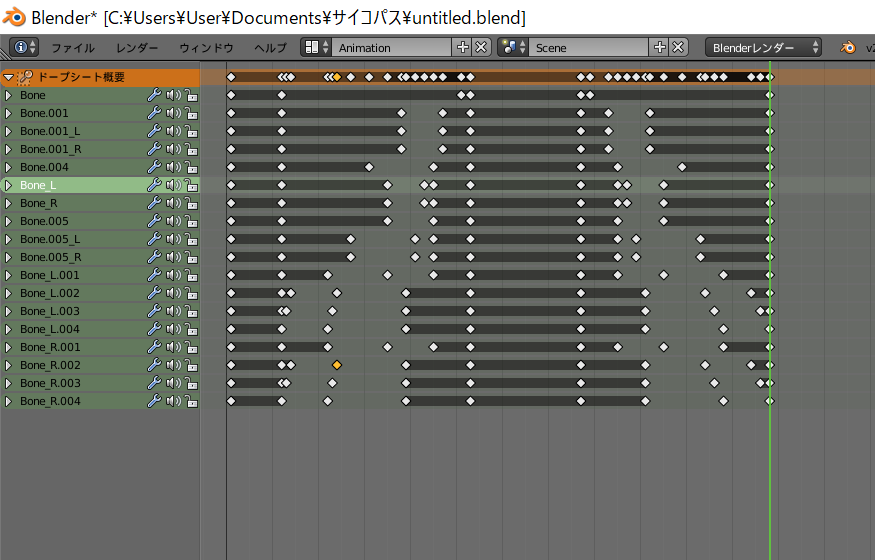Click the wrench icon on the Bone_L.004 row
Viewport: 875px width, 560px height.
154,329
